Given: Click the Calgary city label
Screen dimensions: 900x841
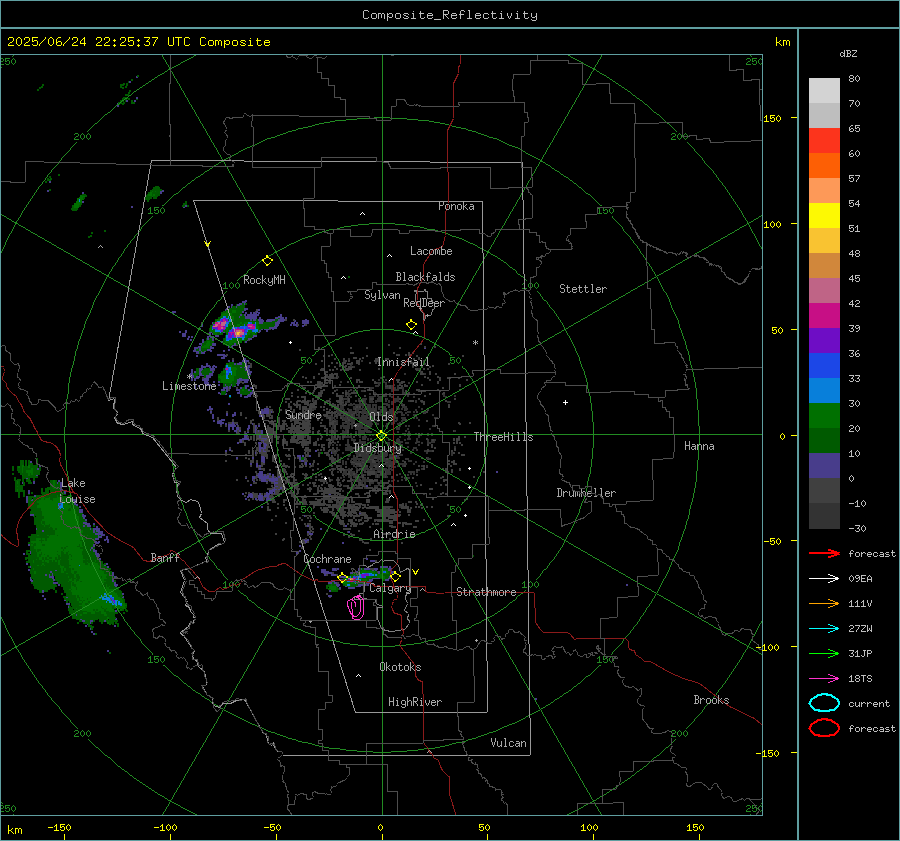Looking at the screenshot, I should pyautogui.click(x=390, y=588).
